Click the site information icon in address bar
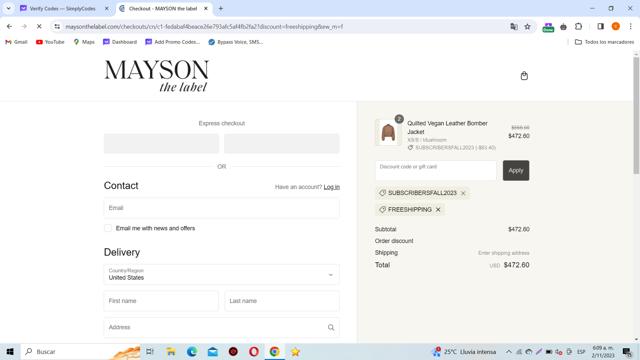 (x=57, y=27)
